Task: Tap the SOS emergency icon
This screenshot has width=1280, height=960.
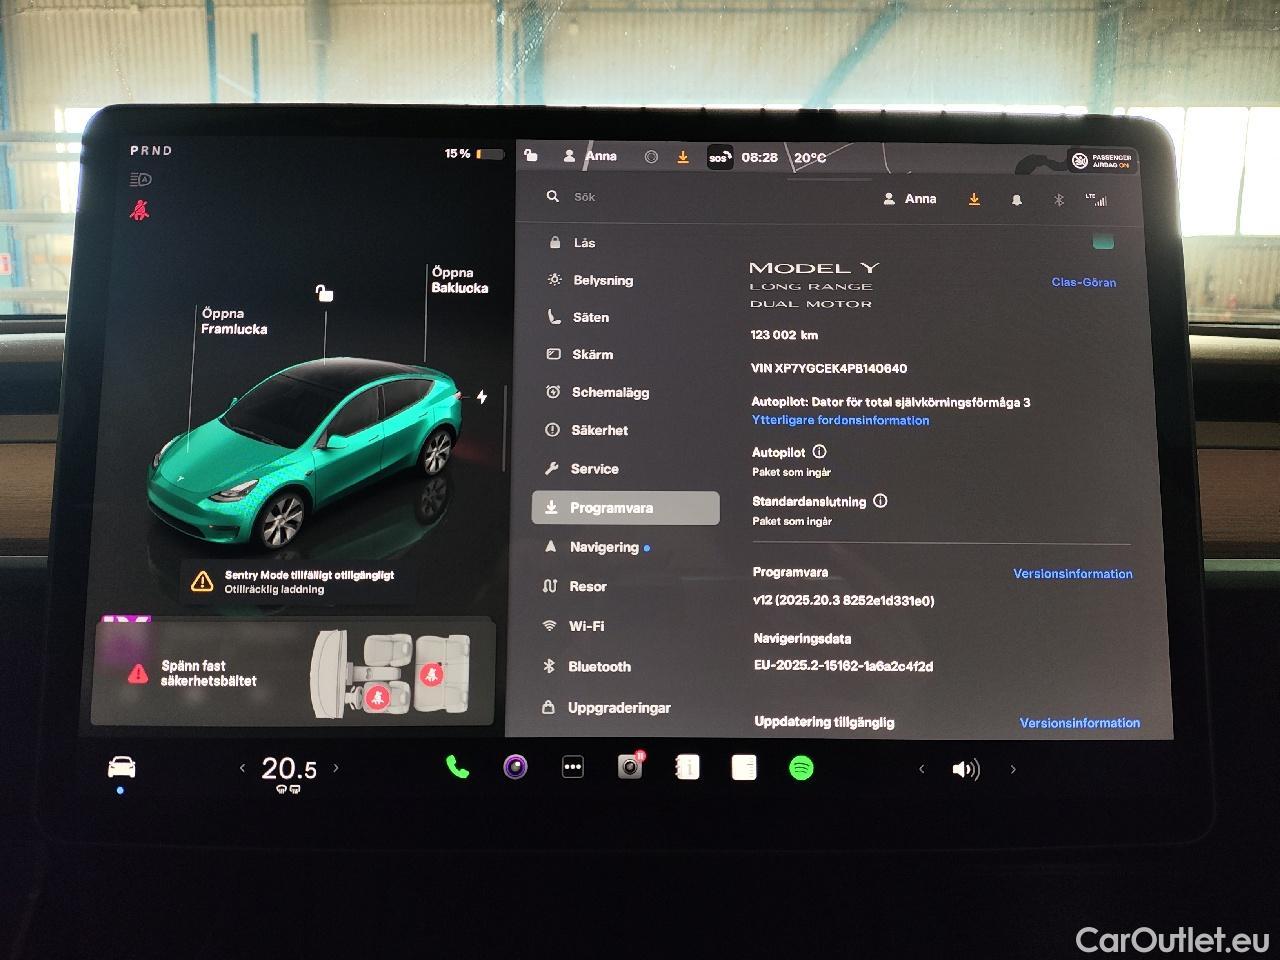Action: pos(719,157)
